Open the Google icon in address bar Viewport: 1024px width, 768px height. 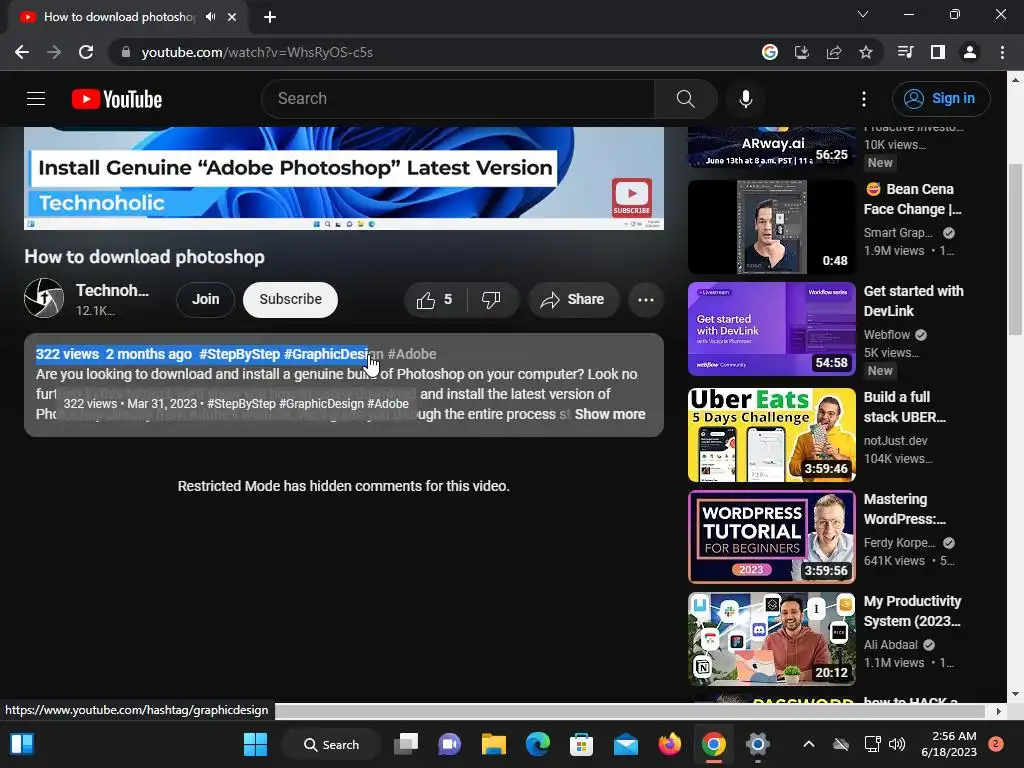tap(769, 52)
